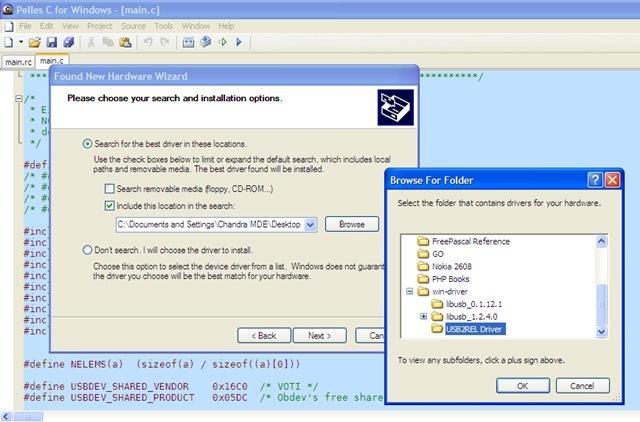Click the Pelles C title bar icon

(7, 9)
